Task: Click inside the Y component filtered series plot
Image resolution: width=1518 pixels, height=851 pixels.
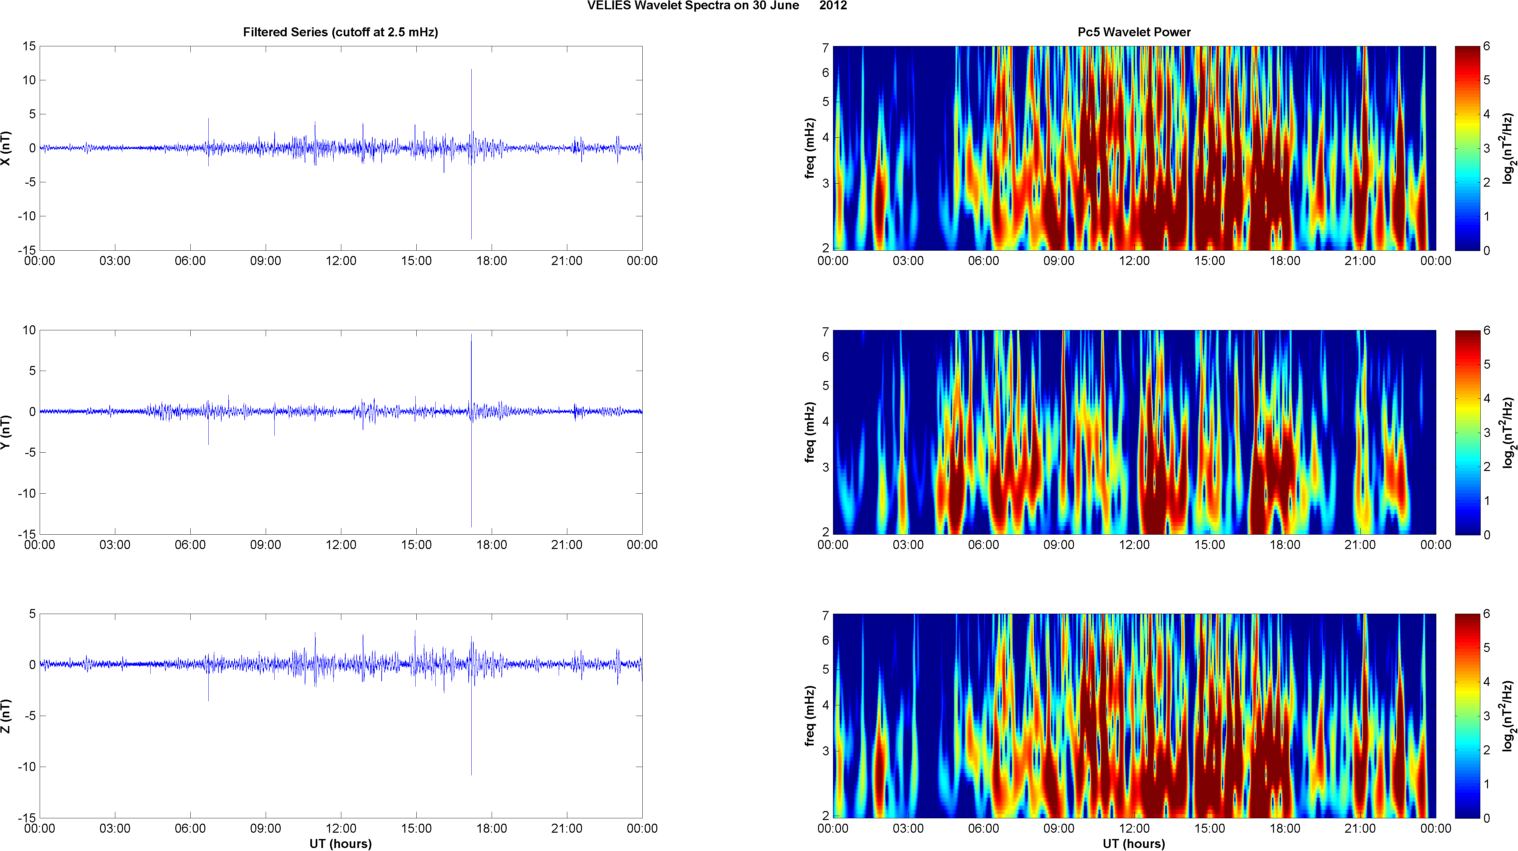Action: click(x=340, y=432)
